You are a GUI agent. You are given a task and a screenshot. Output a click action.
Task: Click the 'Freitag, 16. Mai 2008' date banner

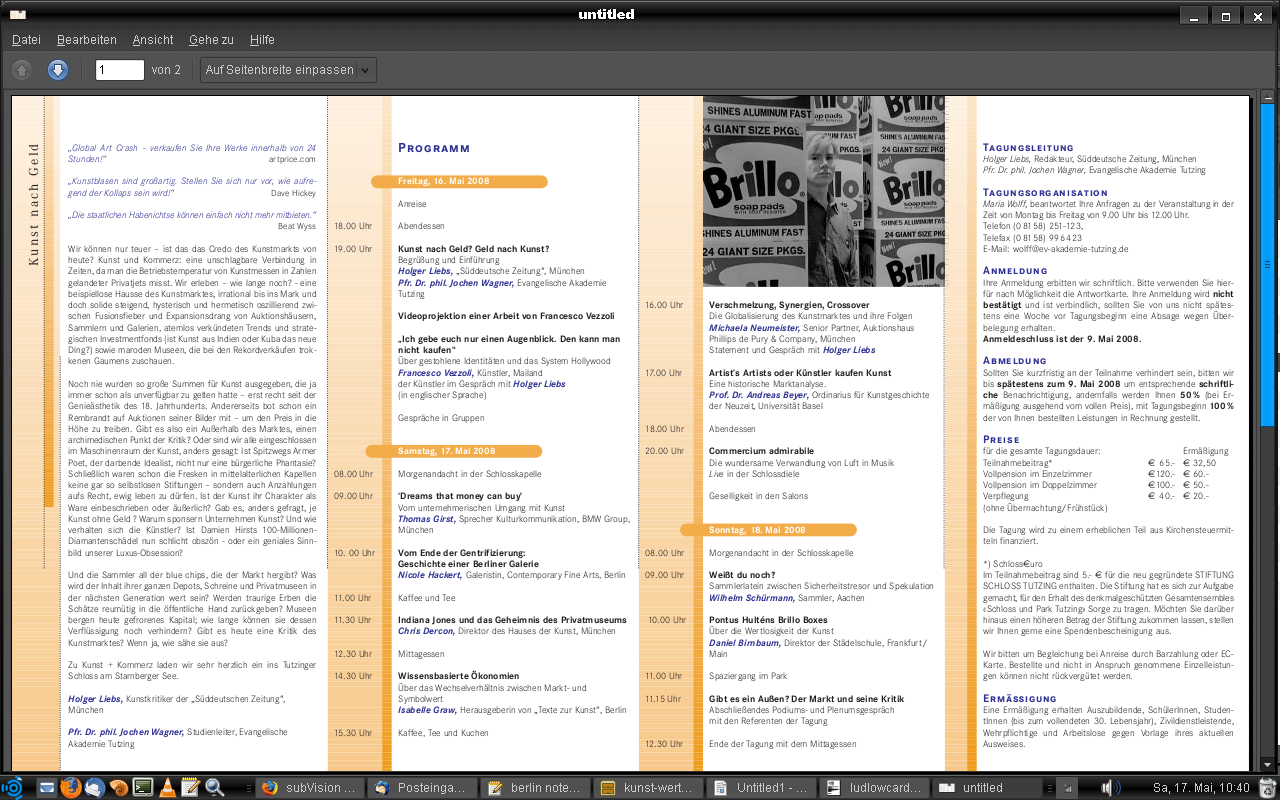pyautogui.click(x=459, y=181)
